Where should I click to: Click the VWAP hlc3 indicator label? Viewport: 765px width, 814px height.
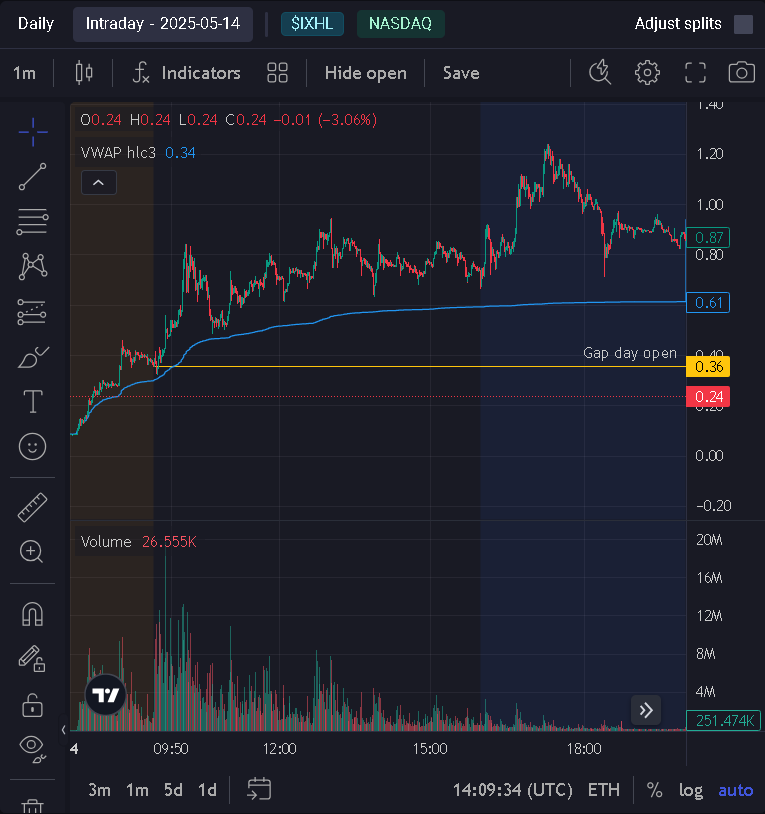[118, 153]
